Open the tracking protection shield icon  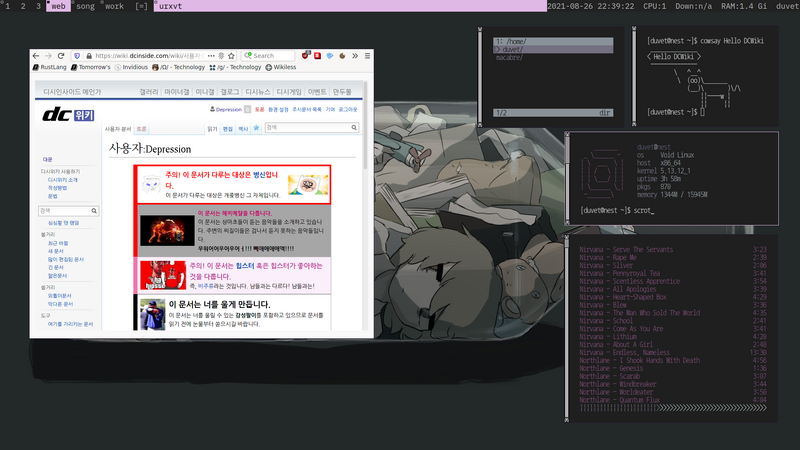[x=77, y=56]
